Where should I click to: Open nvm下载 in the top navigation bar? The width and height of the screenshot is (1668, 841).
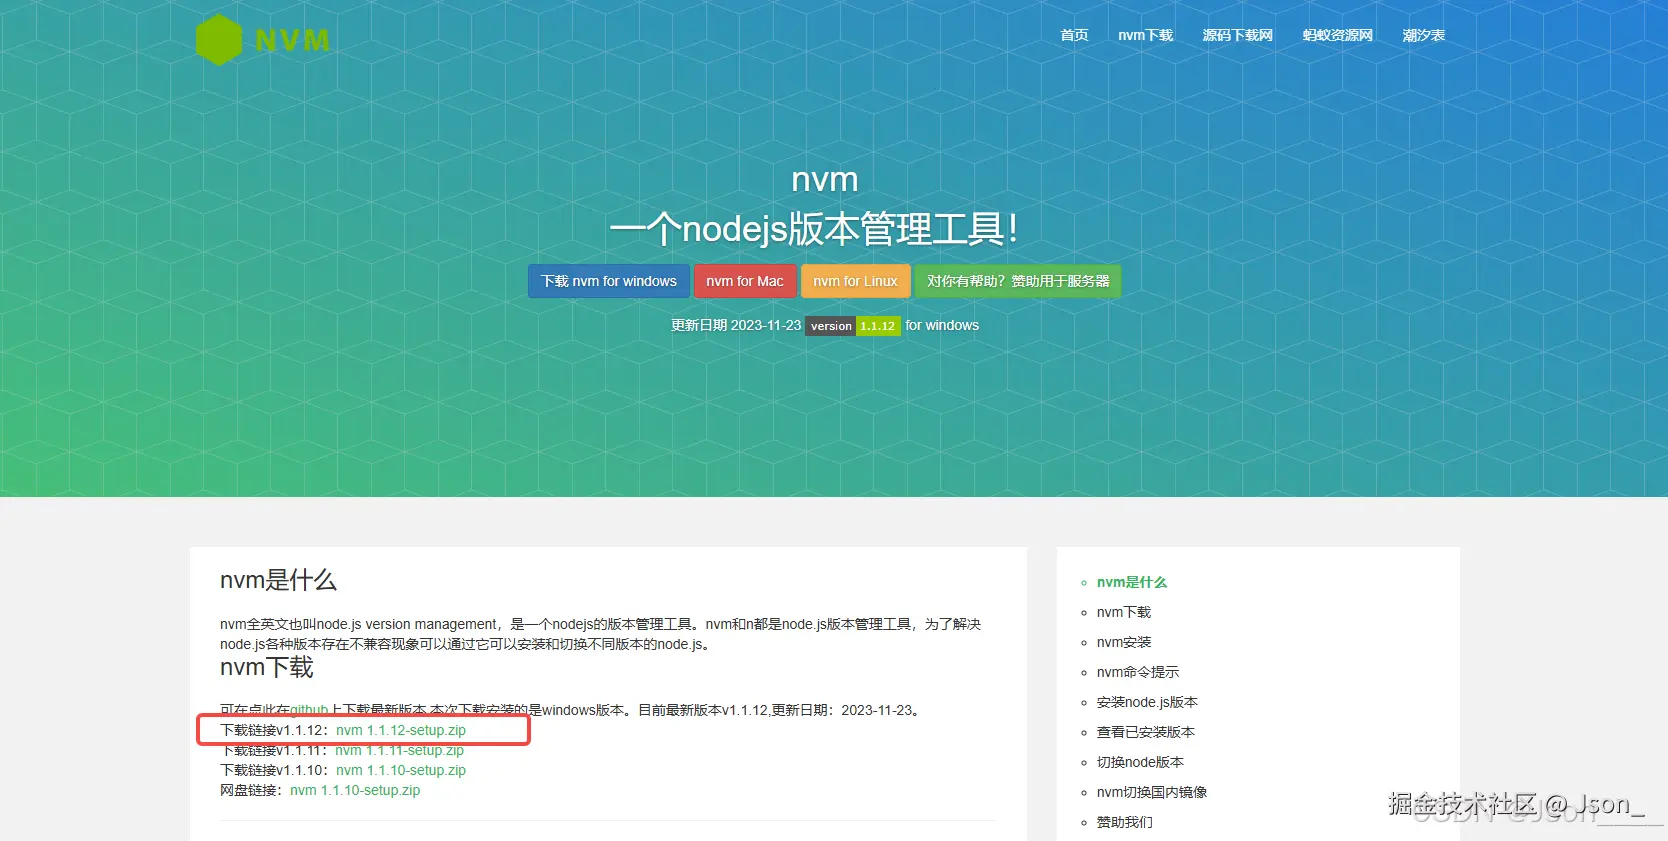[x=1145, y=35]
